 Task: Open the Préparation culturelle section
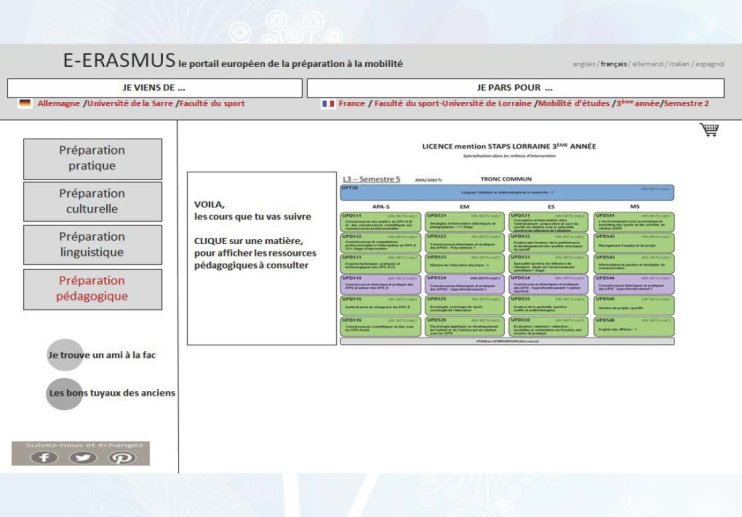click(x=92, y=202)
